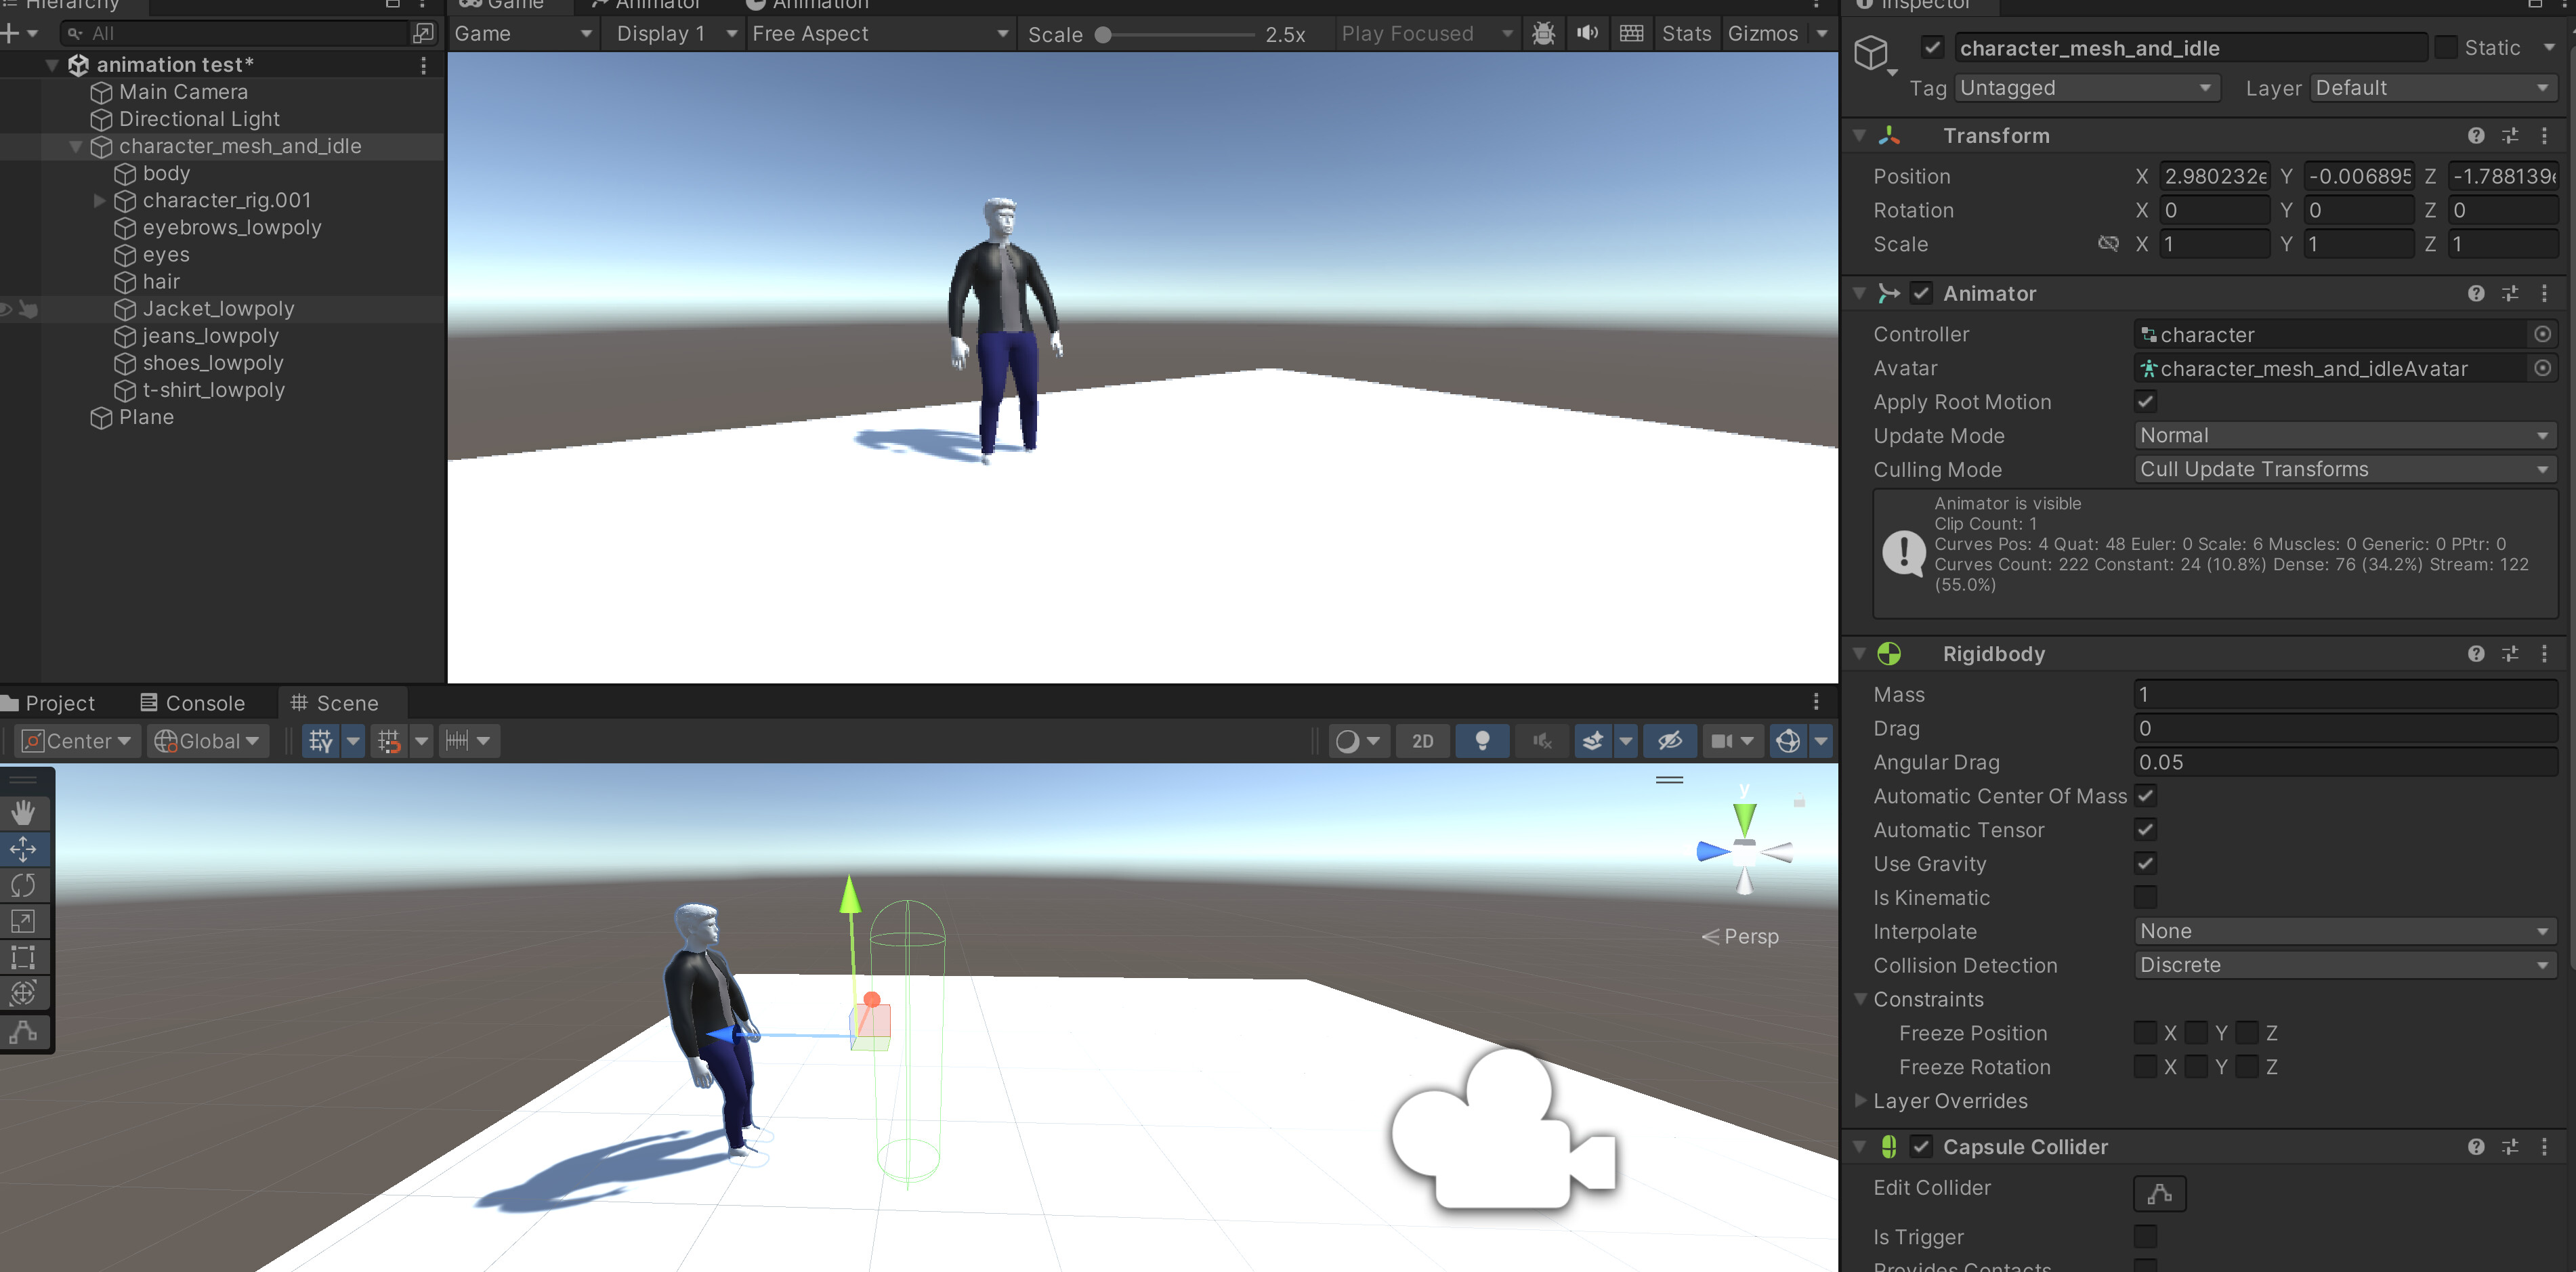Image resolution: width=2576 pixels, height=1272 pixels.
Task: Select the Rect transform tool
Action: pyautogui.click(x=24, y=957)
